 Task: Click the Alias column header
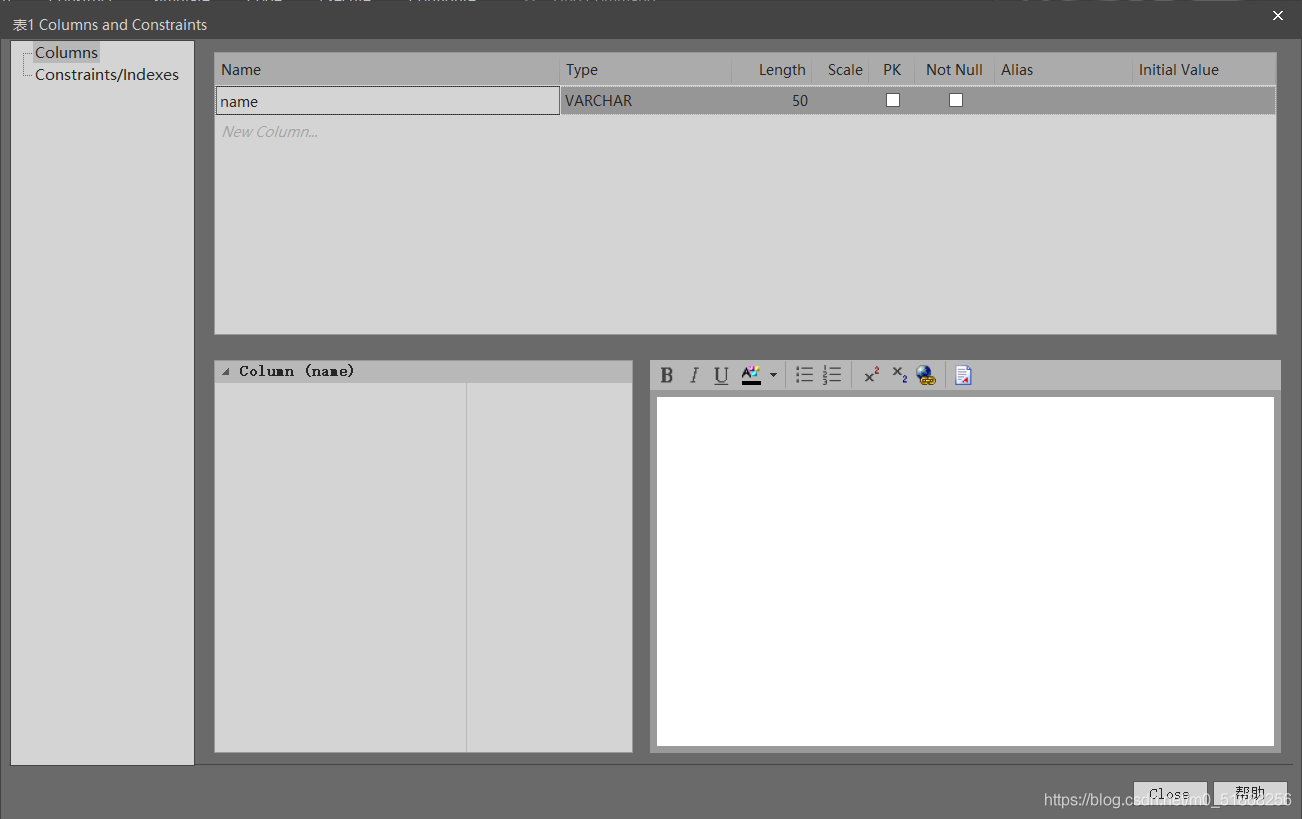(1063, 70)
